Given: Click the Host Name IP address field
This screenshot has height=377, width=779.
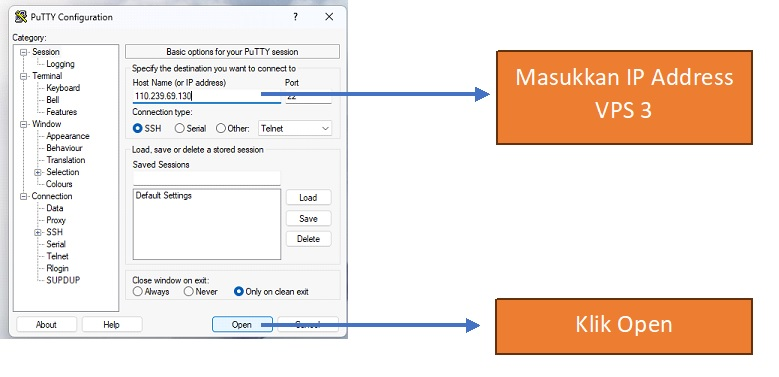Looking at the screenshot, I should coord(207,96).
